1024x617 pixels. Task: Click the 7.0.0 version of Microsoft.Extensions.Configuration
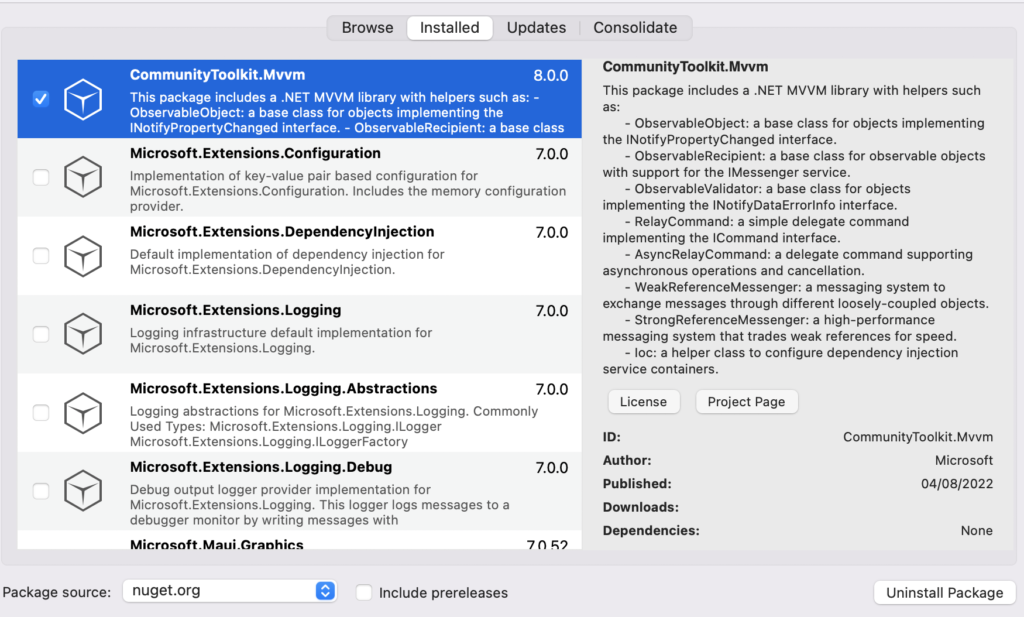coord(551,154)
